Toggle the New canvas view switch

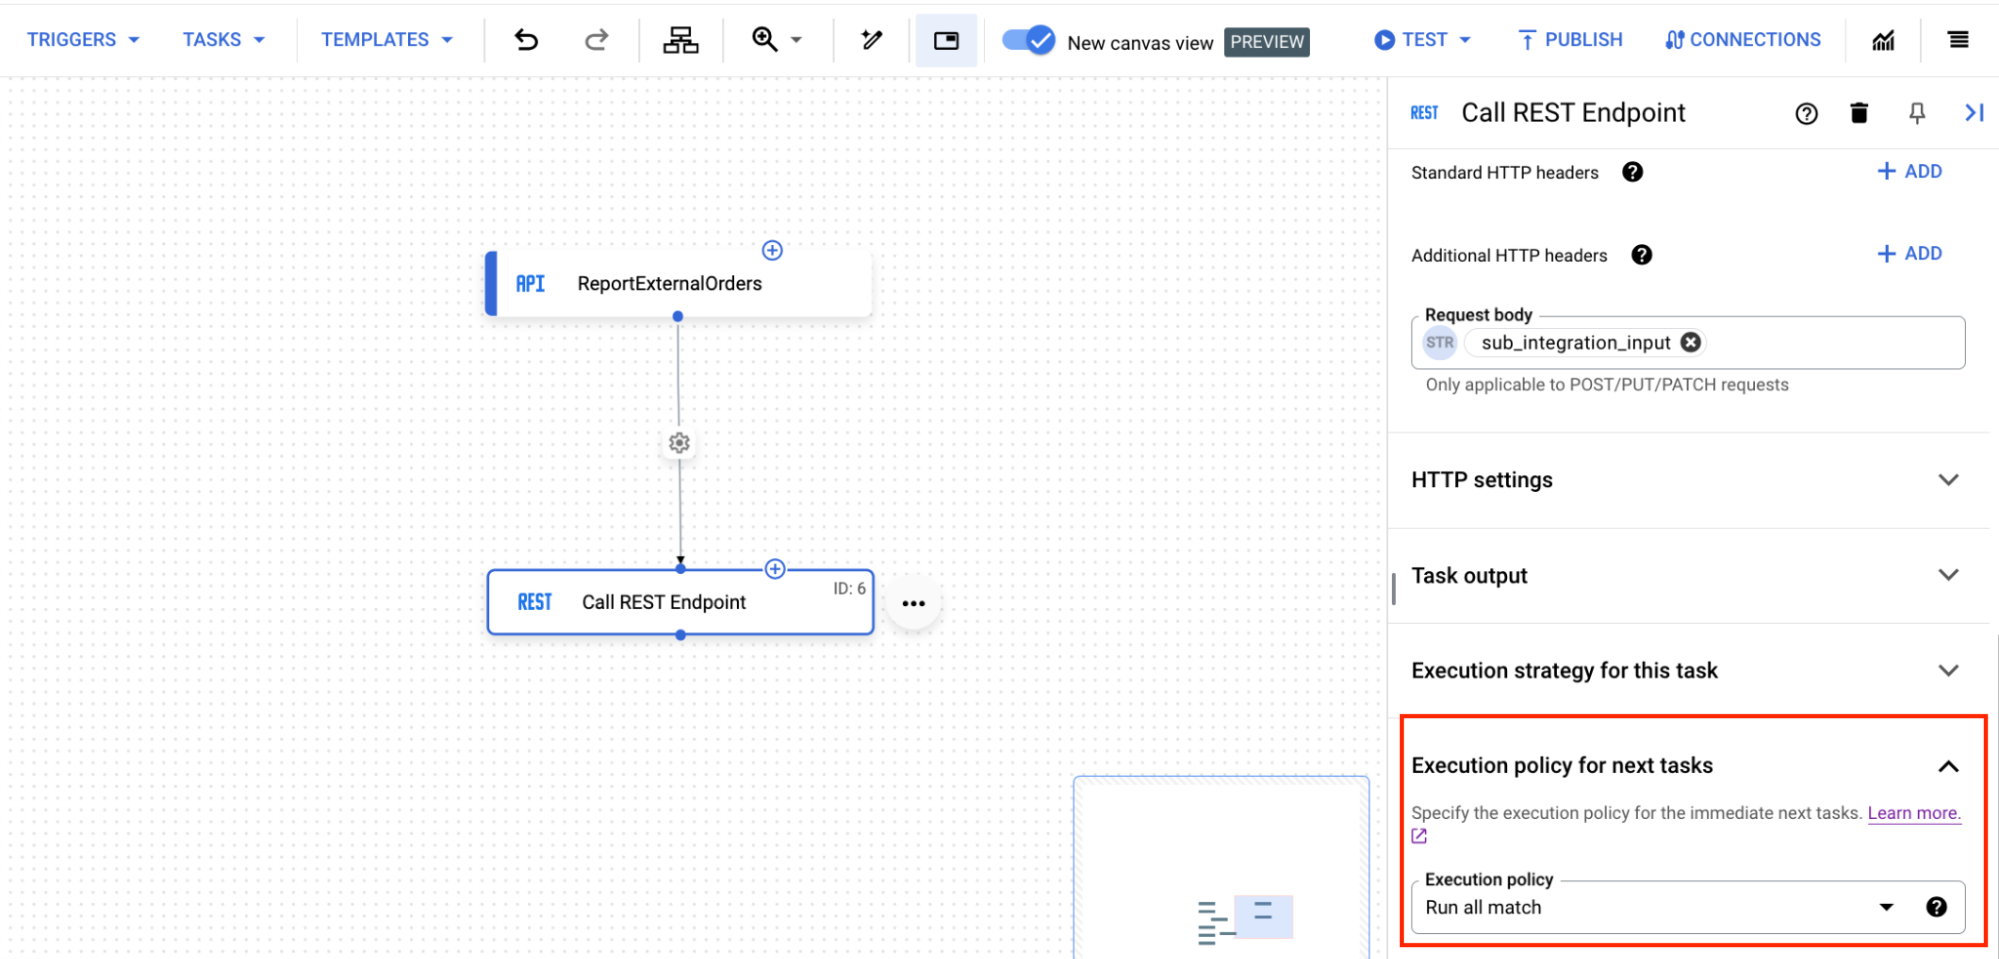point(1028,40)
